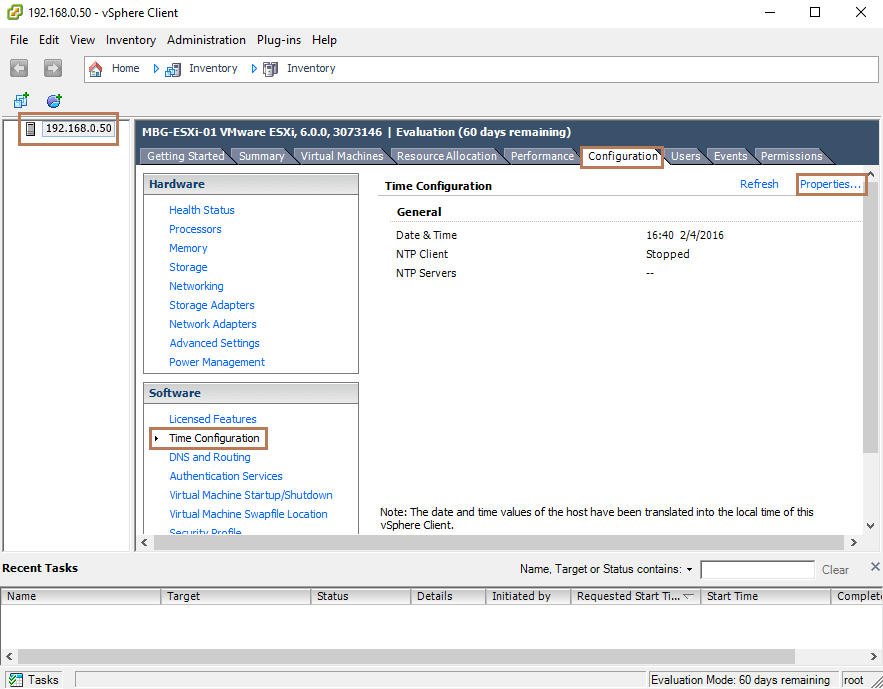The height and width of the screenshot is (689, 883).
Task: Open the Health Status hardware page
Action: pyautogui.click(x=201, y=210)
